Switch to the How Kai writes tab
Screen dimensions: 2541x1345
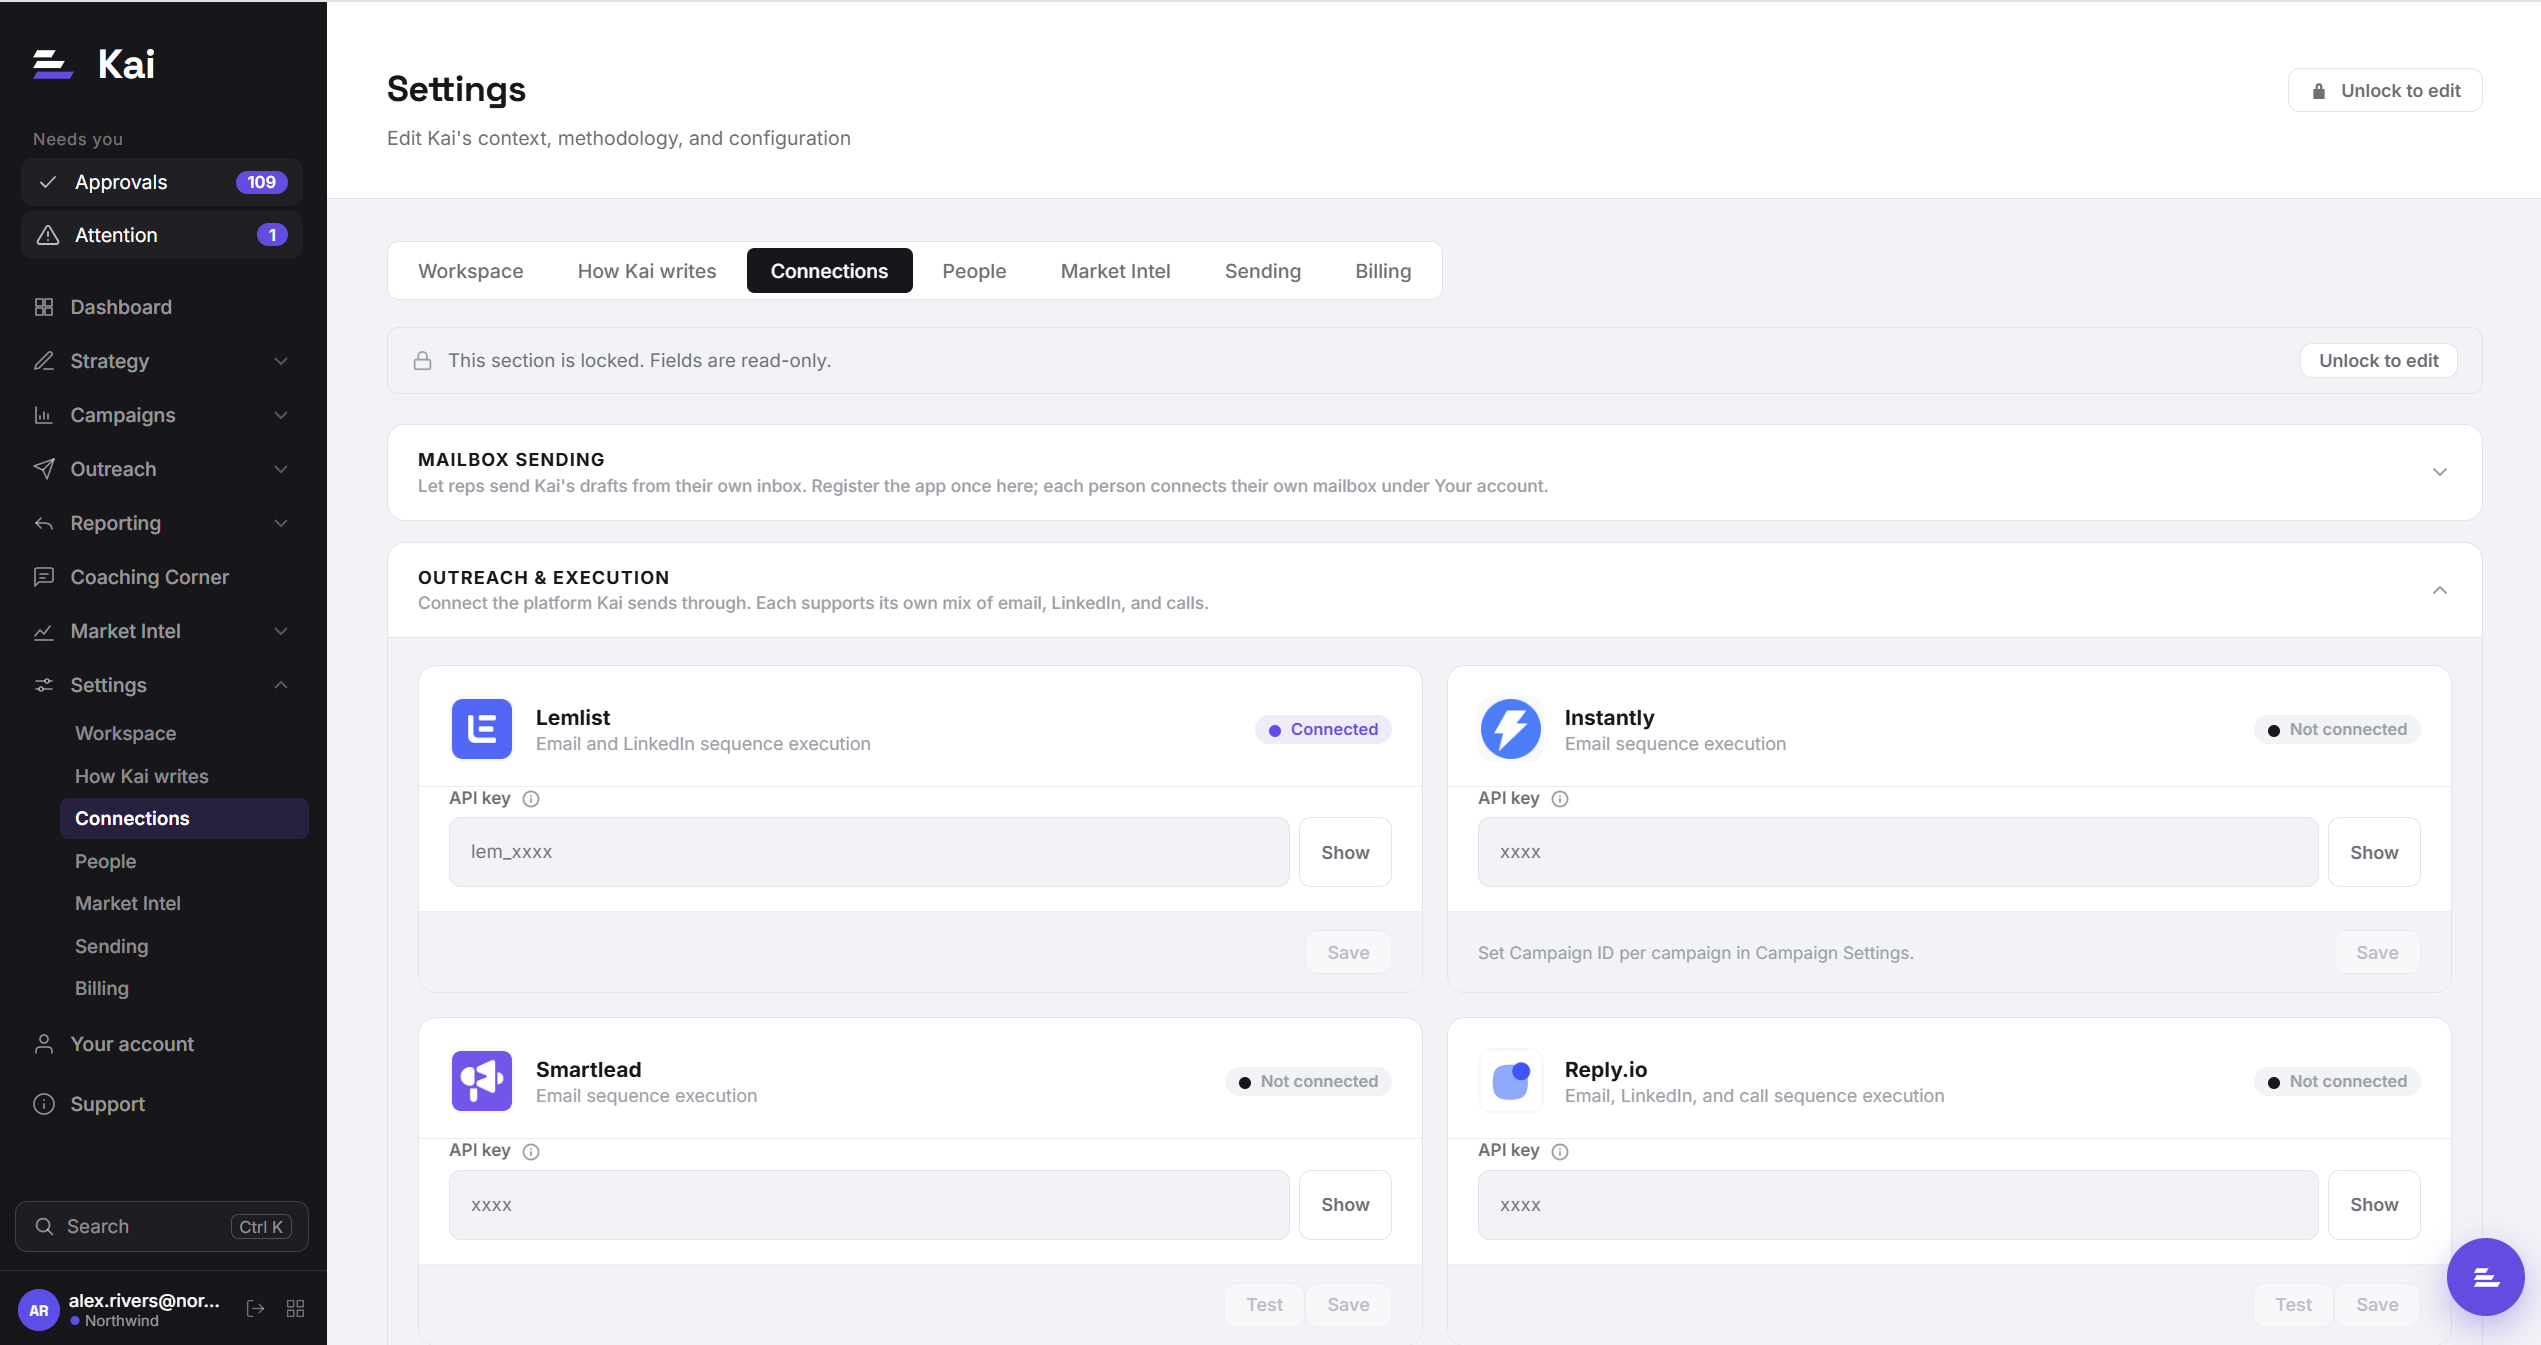click(647, 271)
